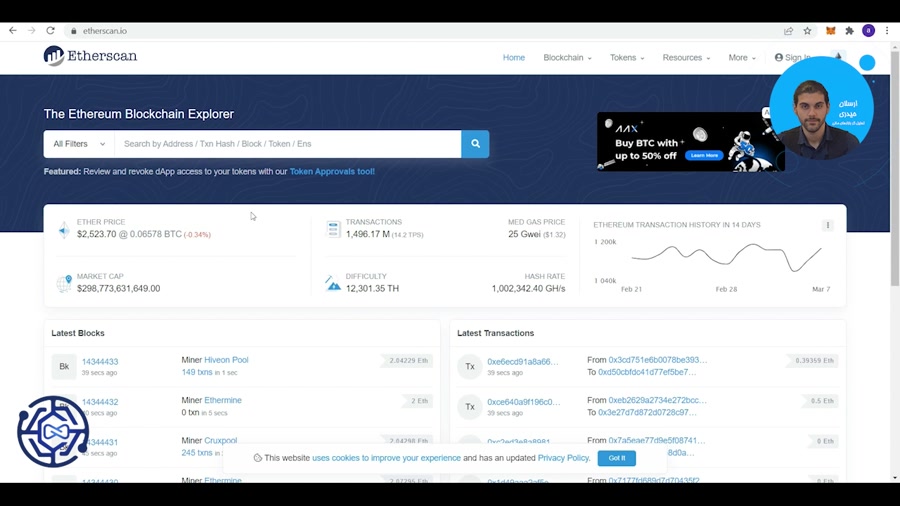Click inside the address search field

click(287, 144)
